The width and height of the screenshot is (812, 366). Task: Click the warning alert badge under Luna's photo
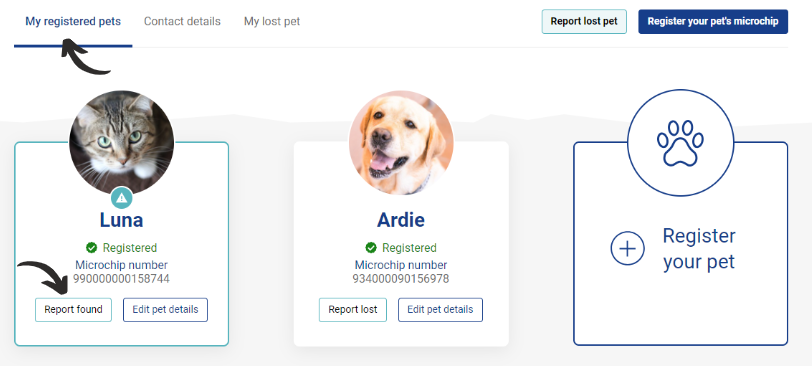pos(122,198)
